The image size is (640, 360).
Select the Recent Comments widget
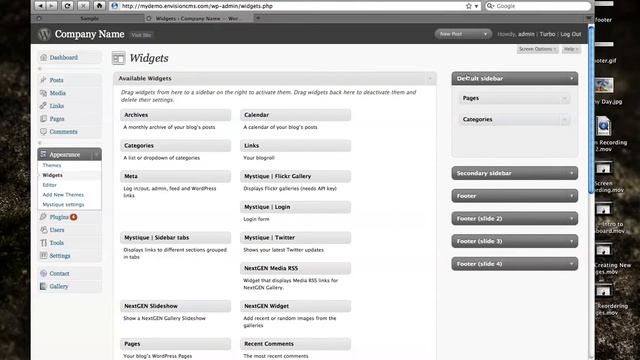[x=296, y=344]
